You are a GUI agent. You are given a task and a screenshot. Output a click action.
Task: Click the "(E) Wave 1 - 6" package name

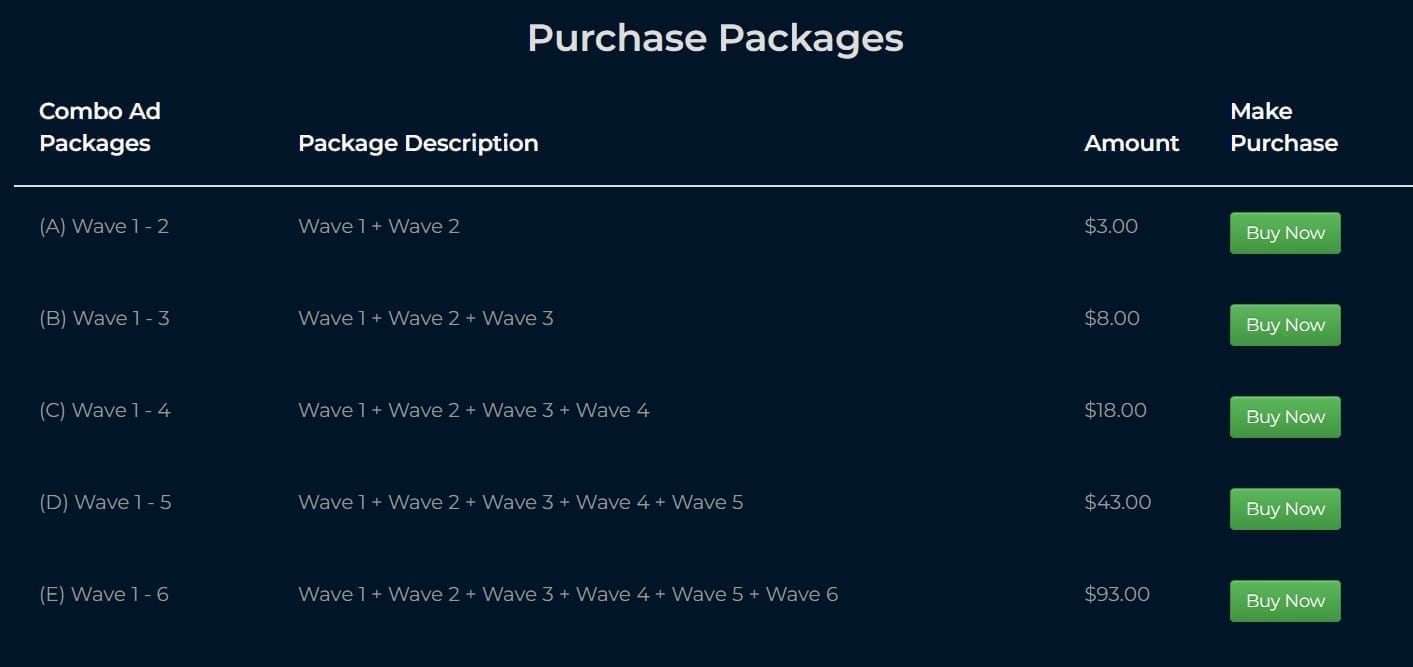pyautogui.click(x=104, y=594)
